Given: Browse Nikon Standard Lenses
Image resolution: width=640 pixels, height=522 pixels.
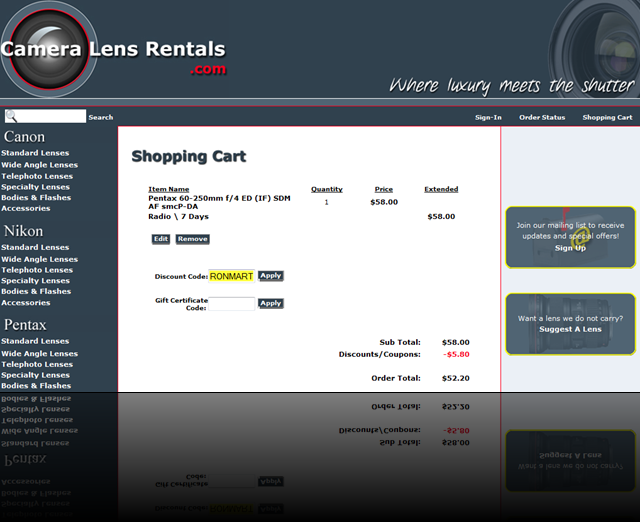Looking at the screenshot, I should click(35, 247).
